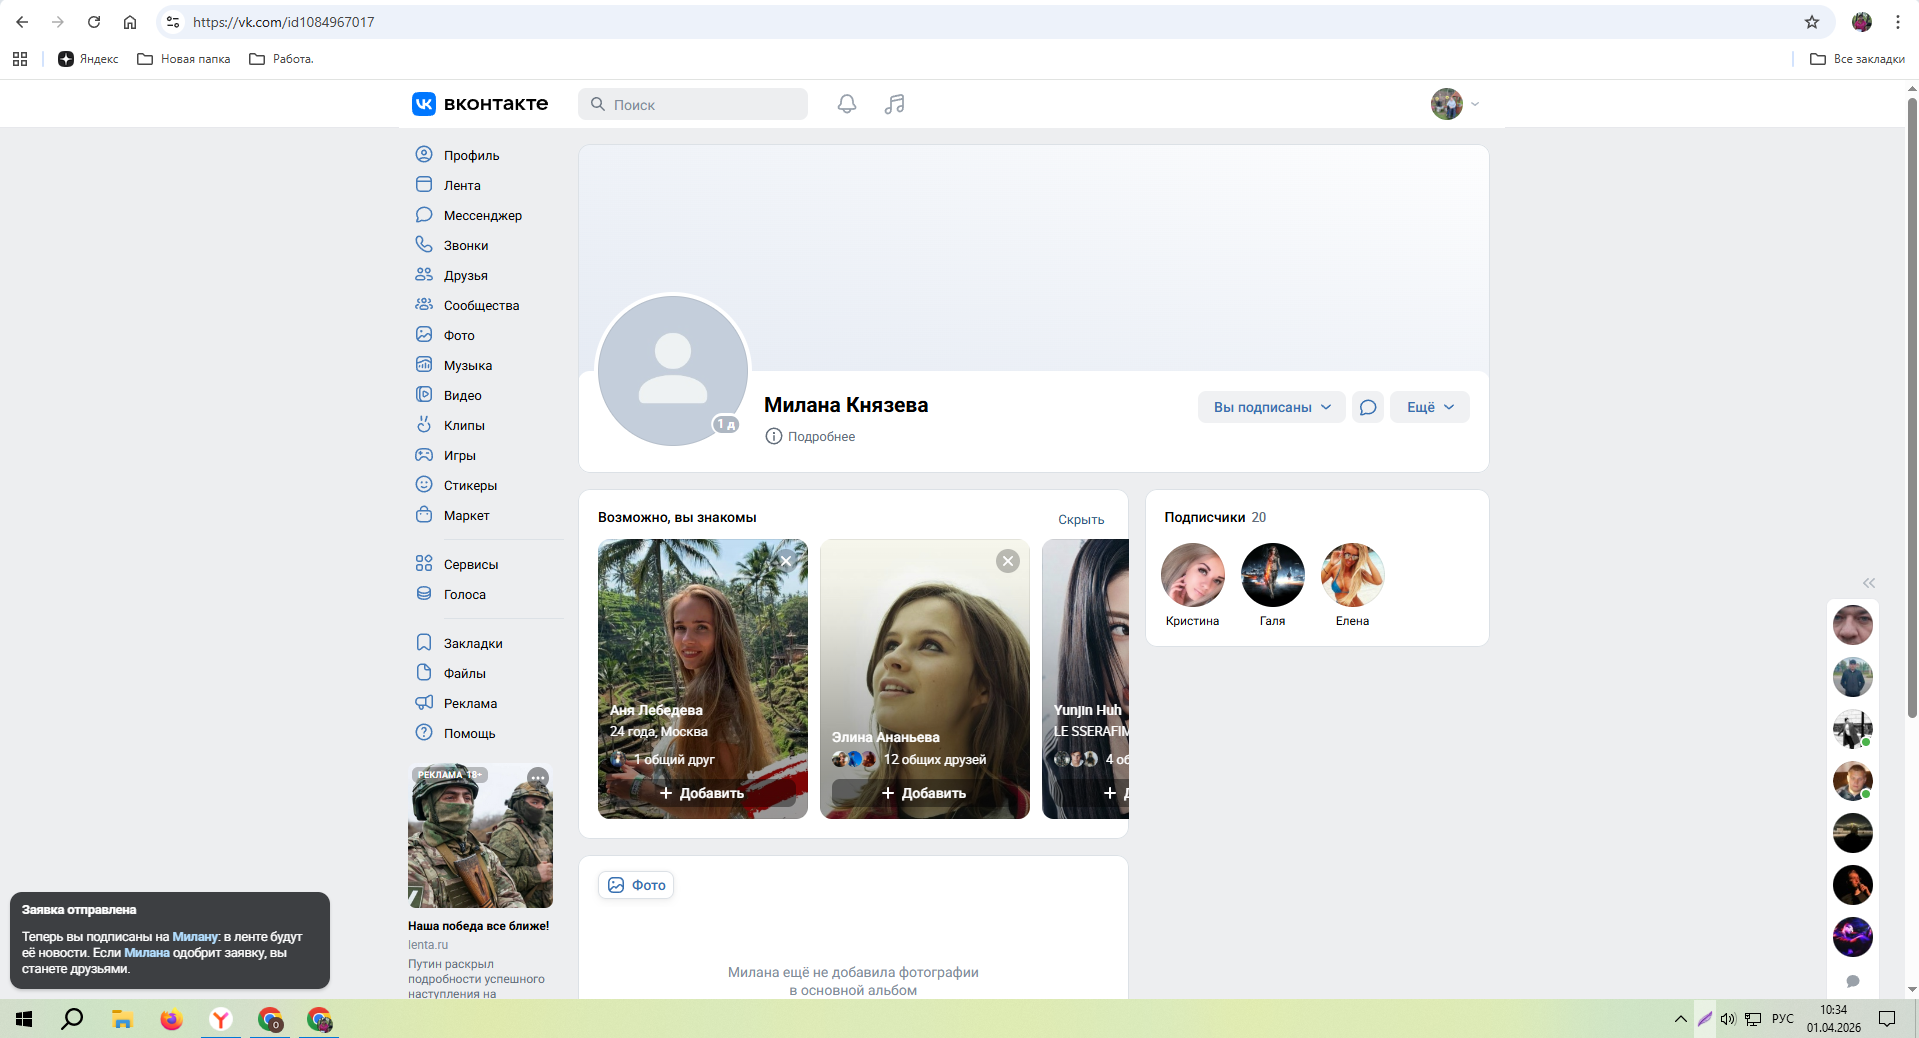The width and height of the screenshot is (1919, 1038).
Task: Click Скрыть to hide suggestions
Action: [x=1081, y=519]
